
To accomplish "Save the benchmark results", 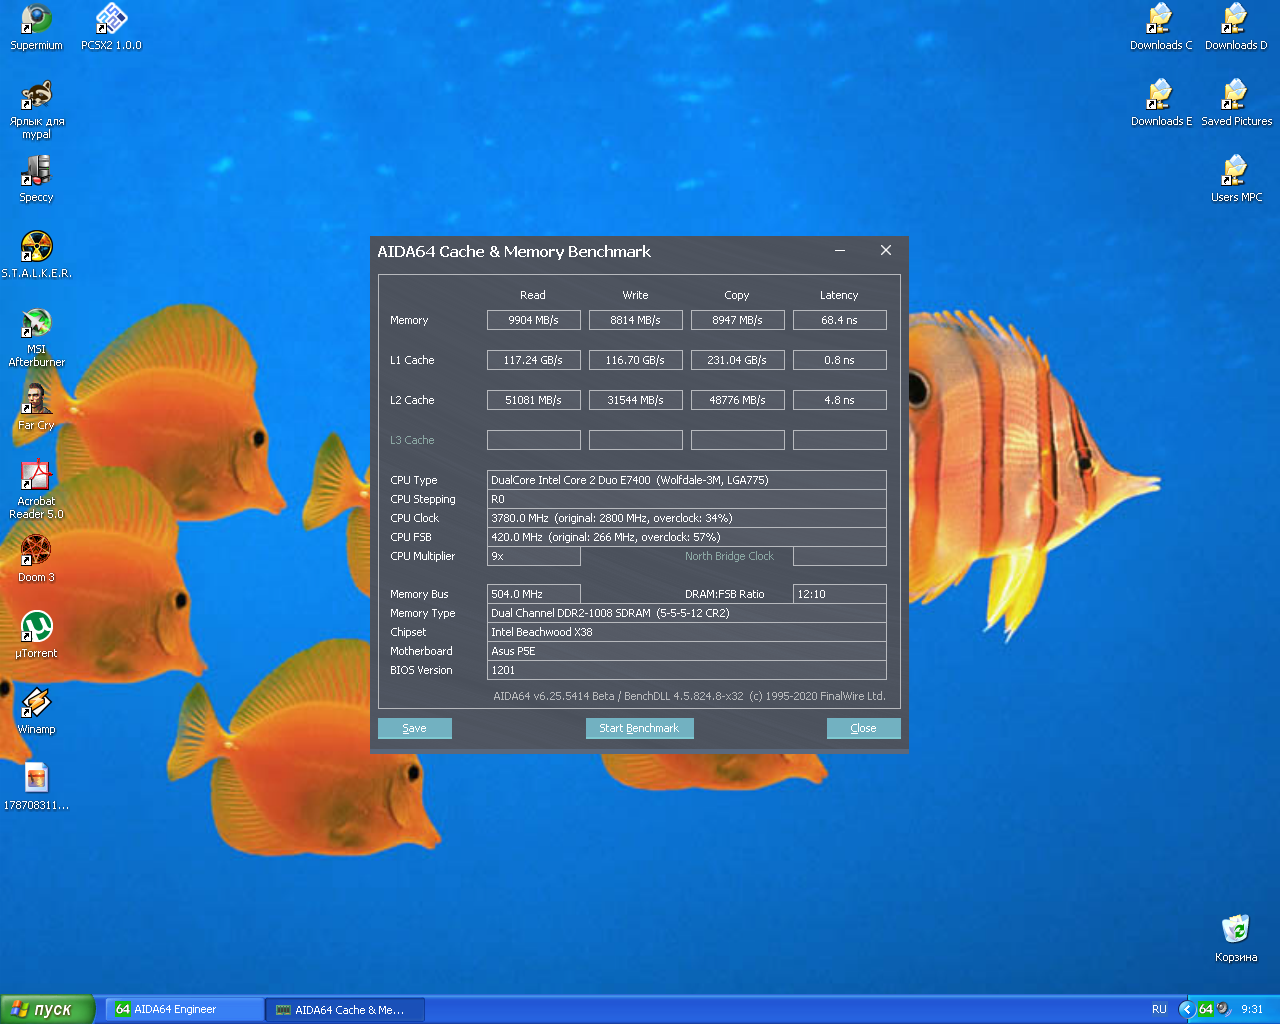I will point(415,728).
